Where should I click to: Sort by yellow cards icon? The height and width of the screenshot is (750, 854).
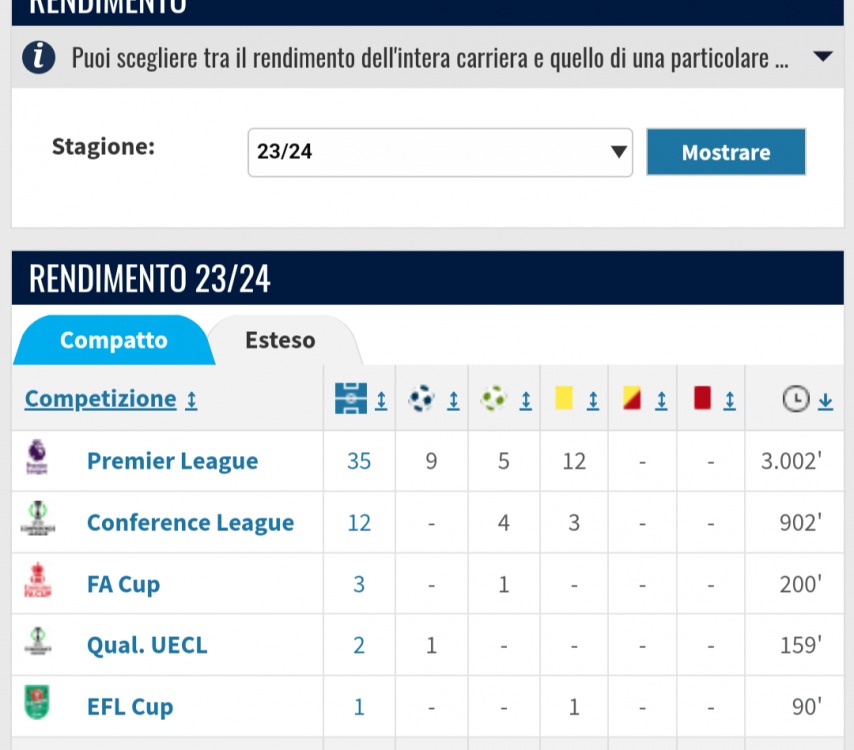click(x=564, y=398)
